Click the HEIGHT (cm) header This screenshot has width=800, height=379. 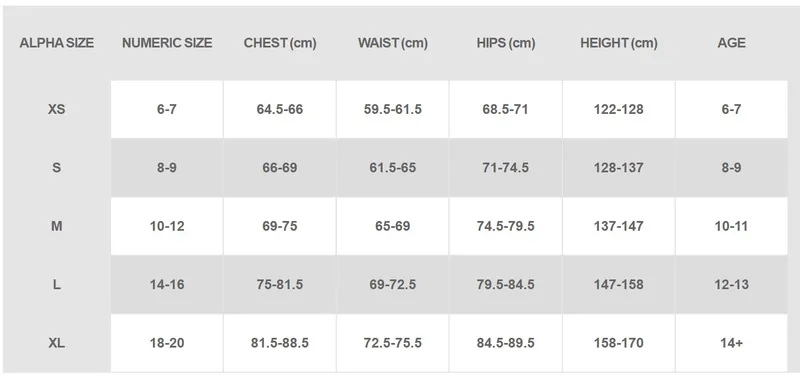point(618,43)
